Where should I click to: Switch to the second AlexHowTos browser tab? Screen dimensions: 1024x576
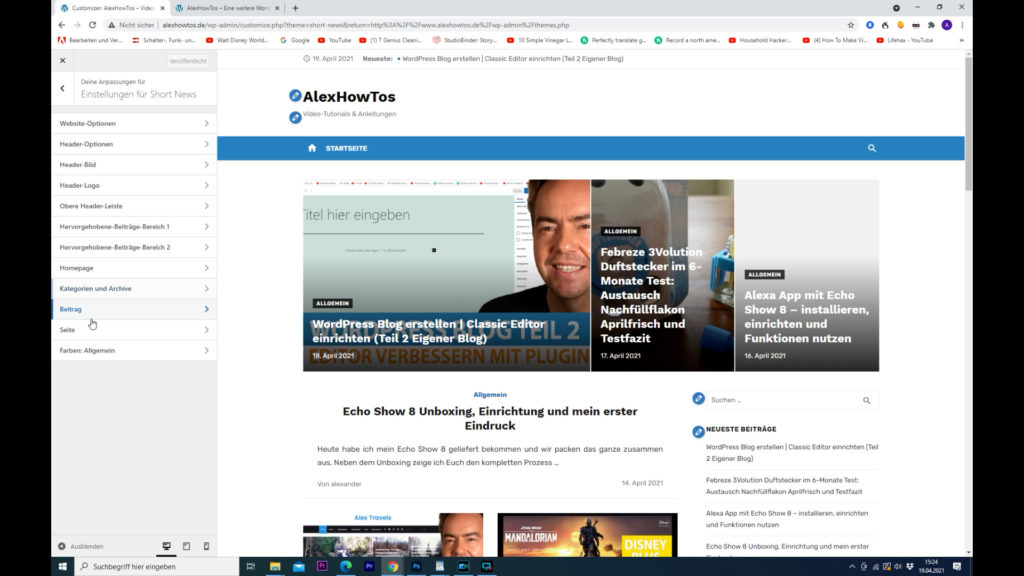click(x=227, y=8)
